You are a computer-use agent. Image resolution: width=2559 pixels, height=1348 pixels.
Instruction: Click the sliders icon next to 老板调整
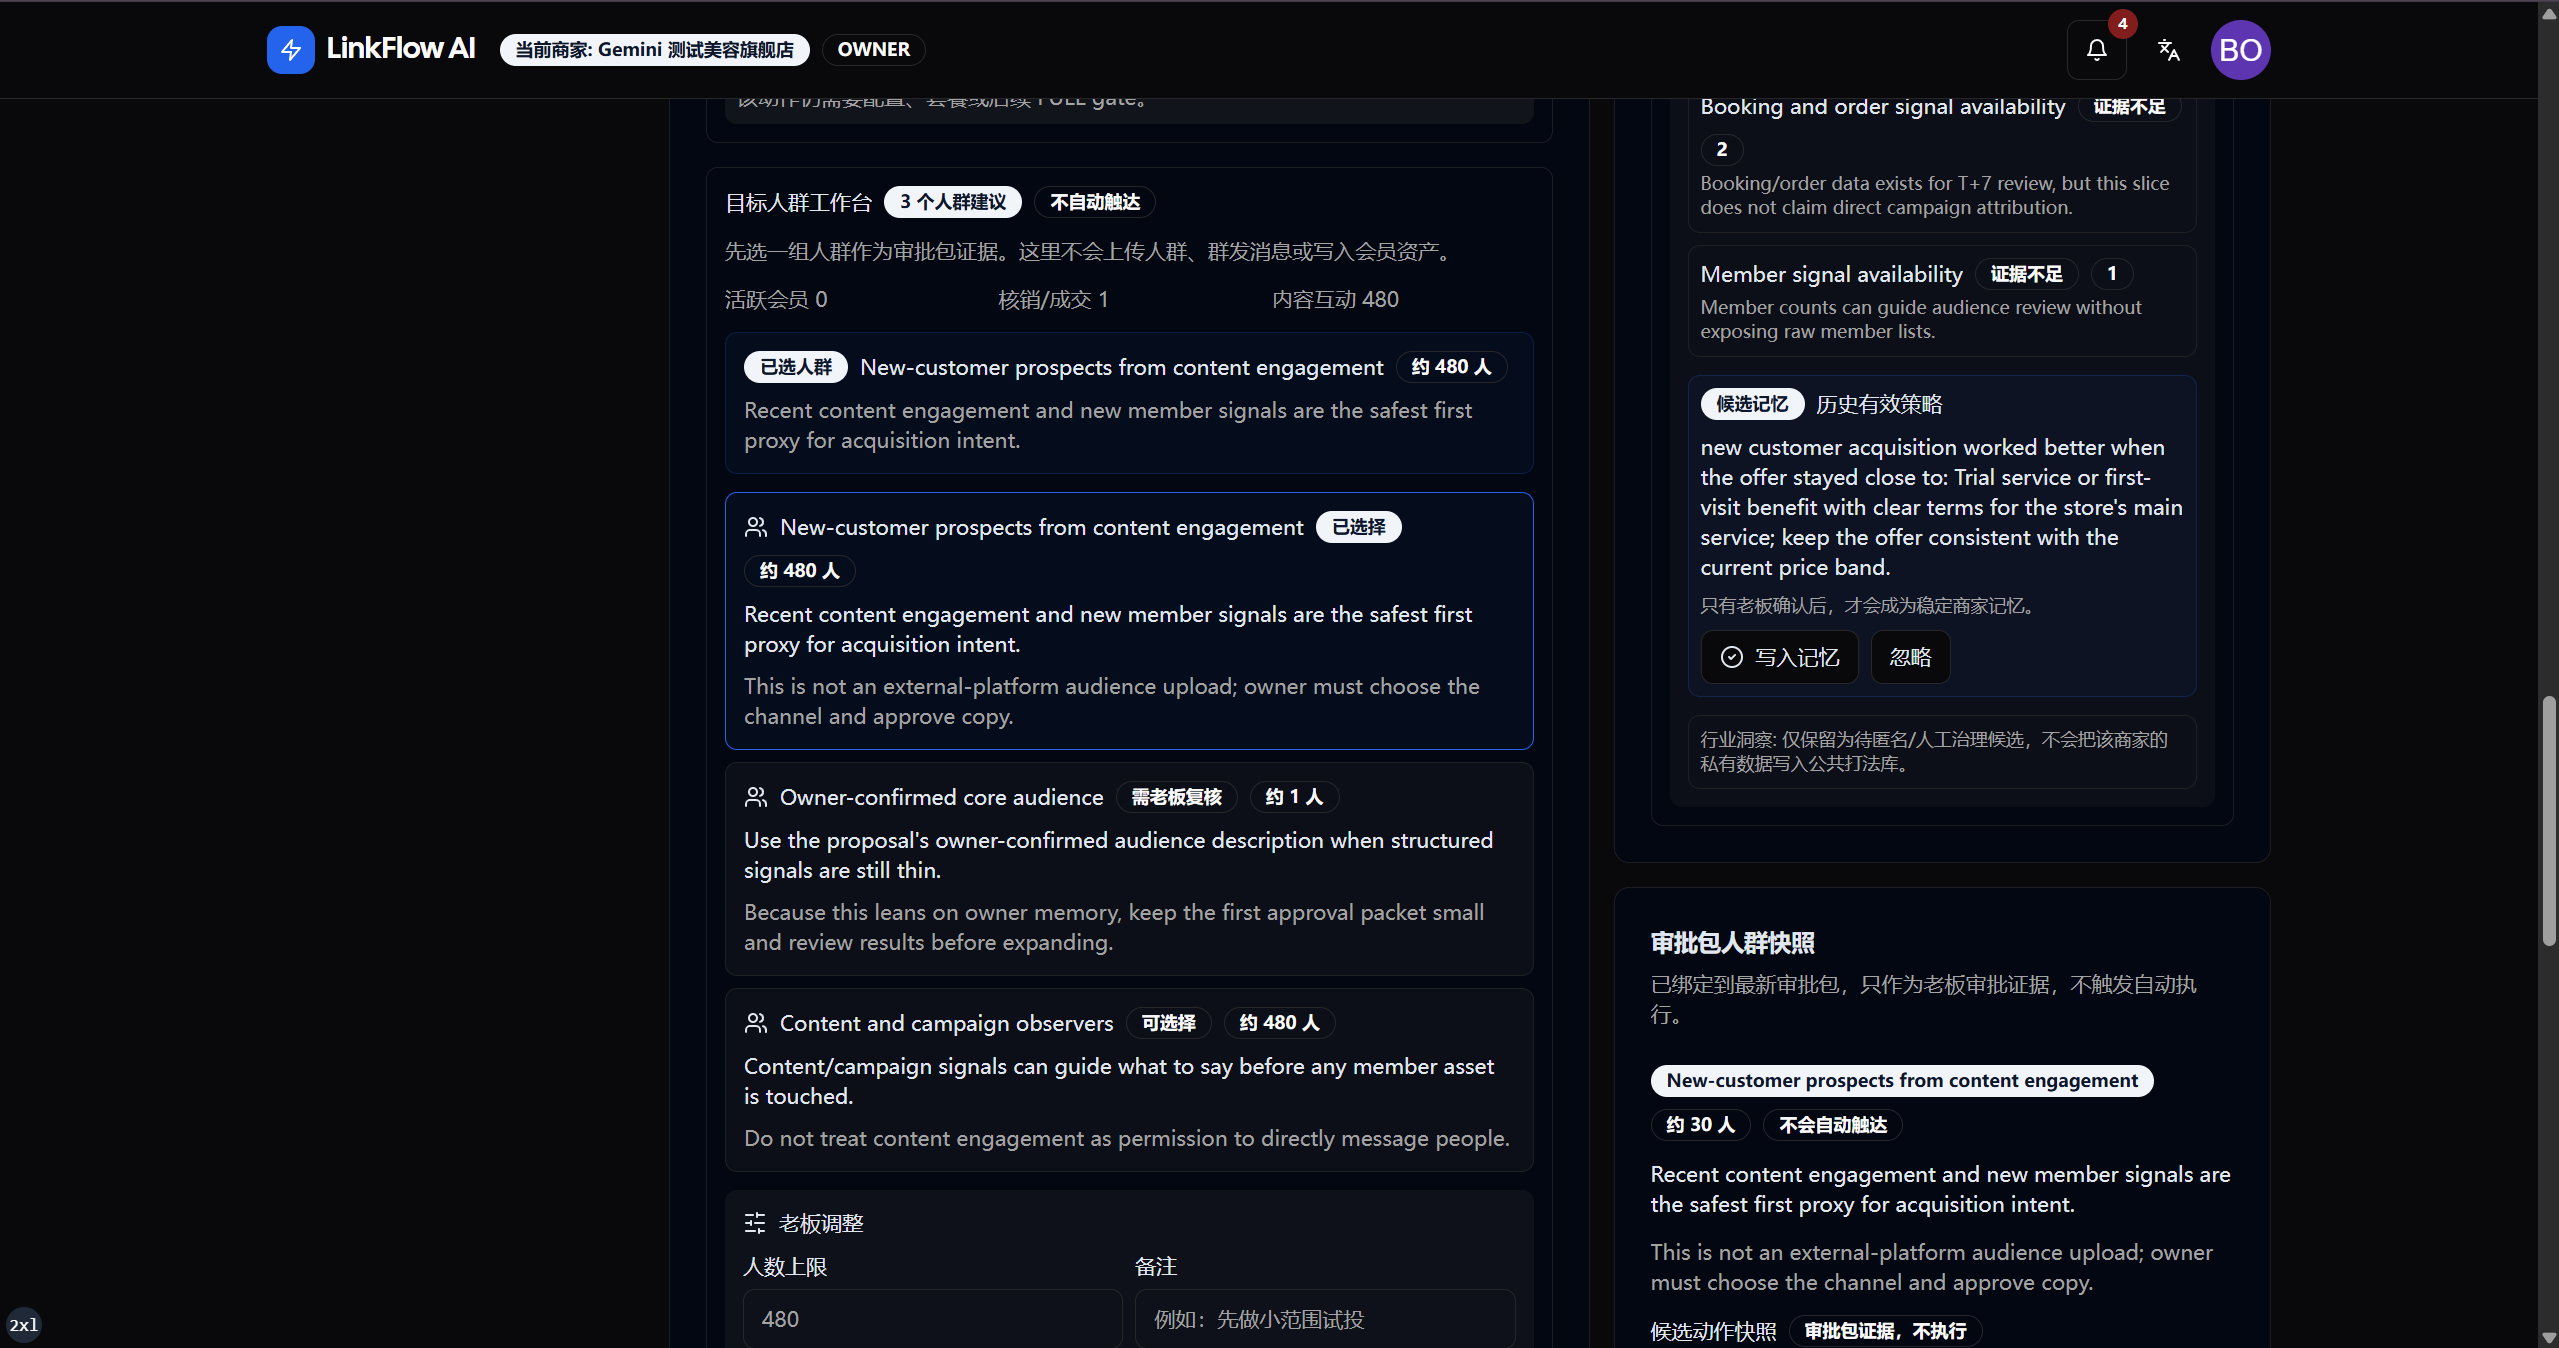(755, 1223)
